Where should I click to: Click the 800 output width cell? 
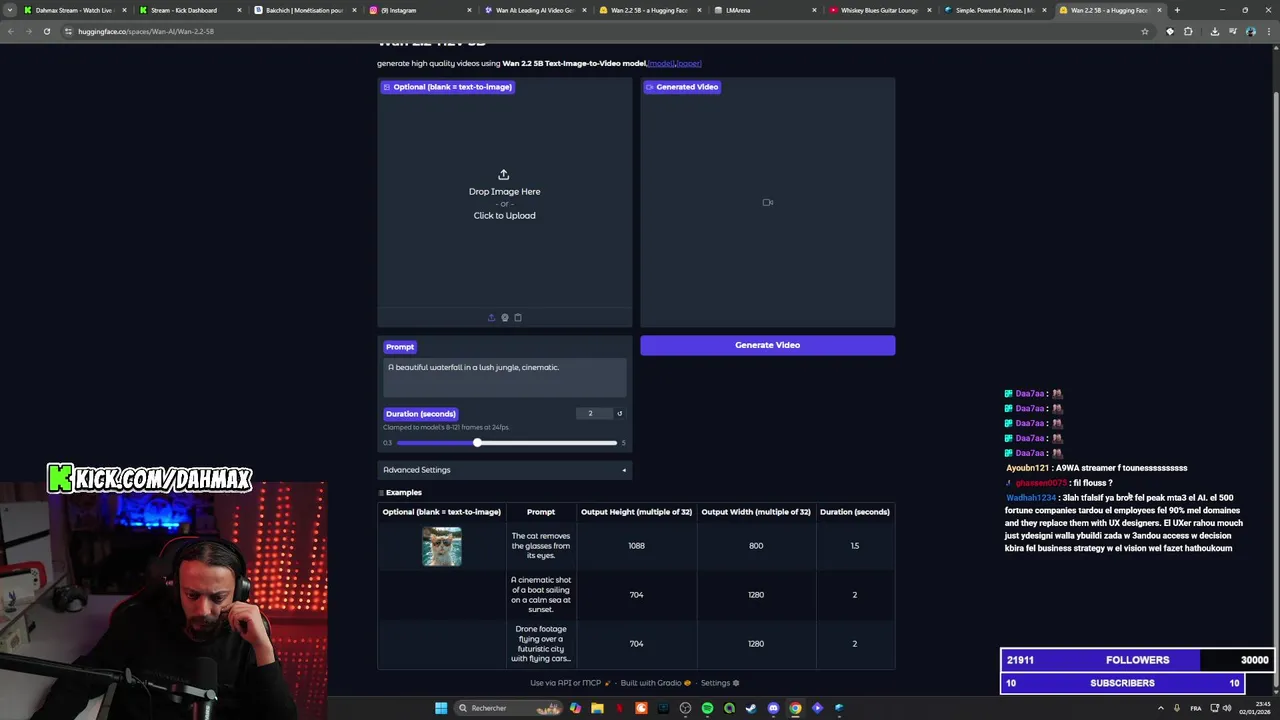756,546
